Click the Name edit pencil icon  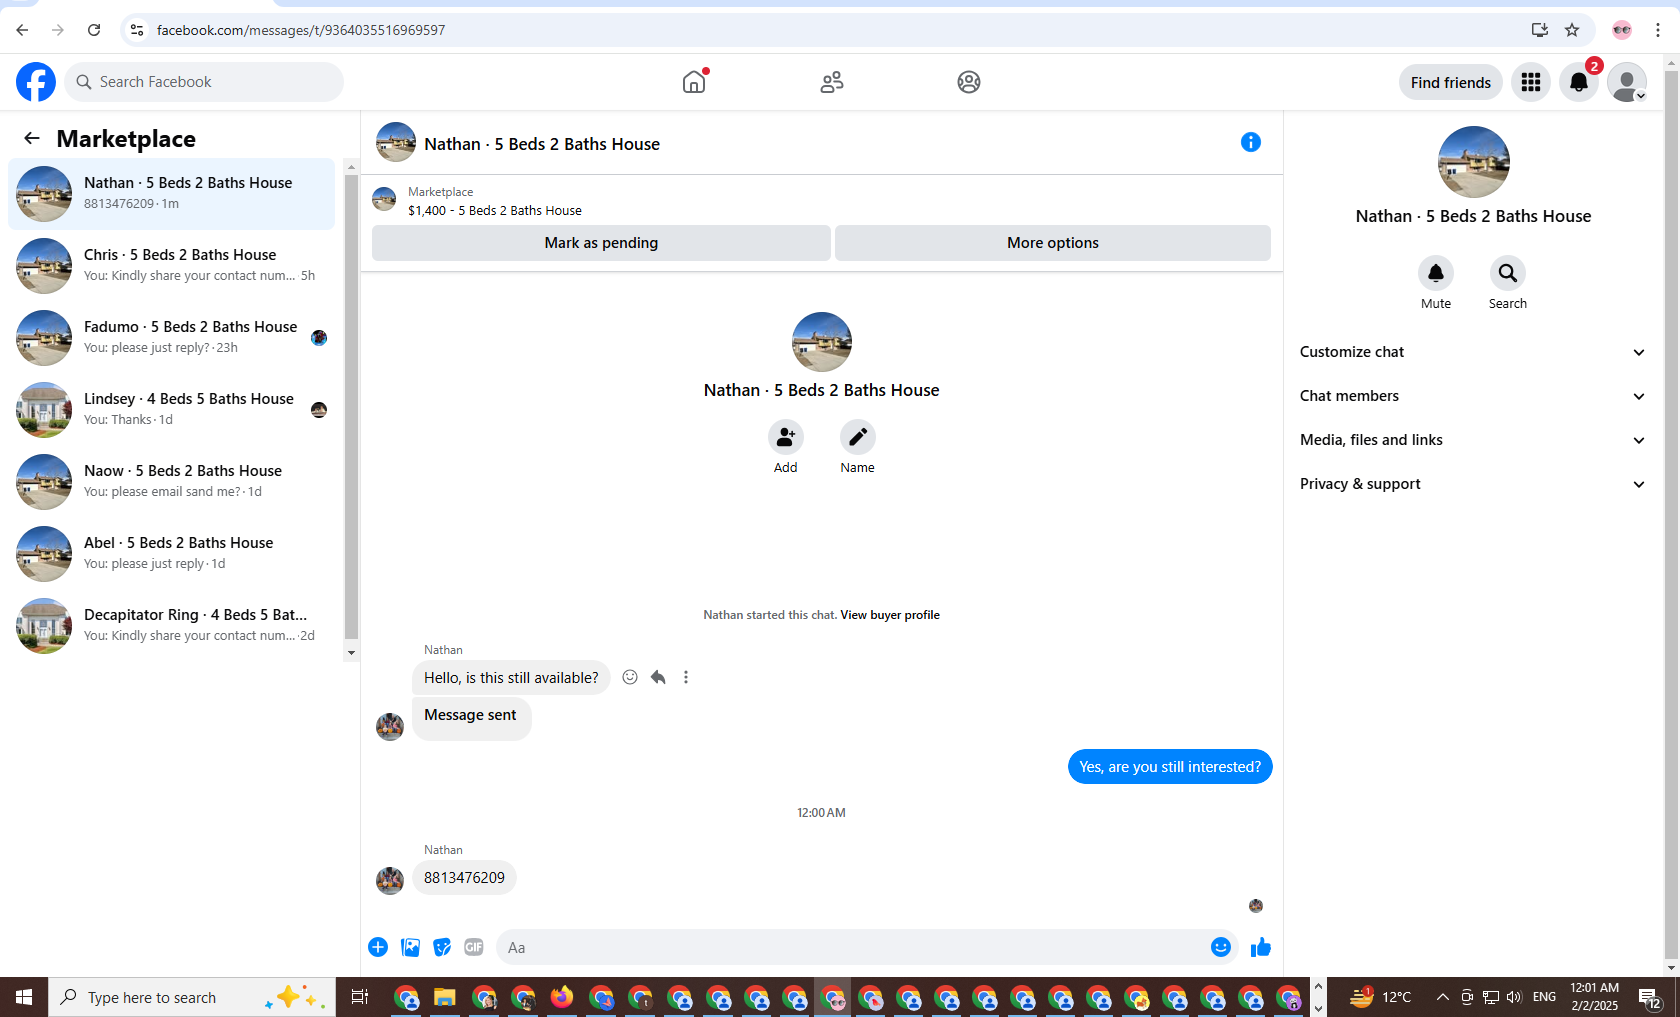pyautogui.click(x=858, y=437)
